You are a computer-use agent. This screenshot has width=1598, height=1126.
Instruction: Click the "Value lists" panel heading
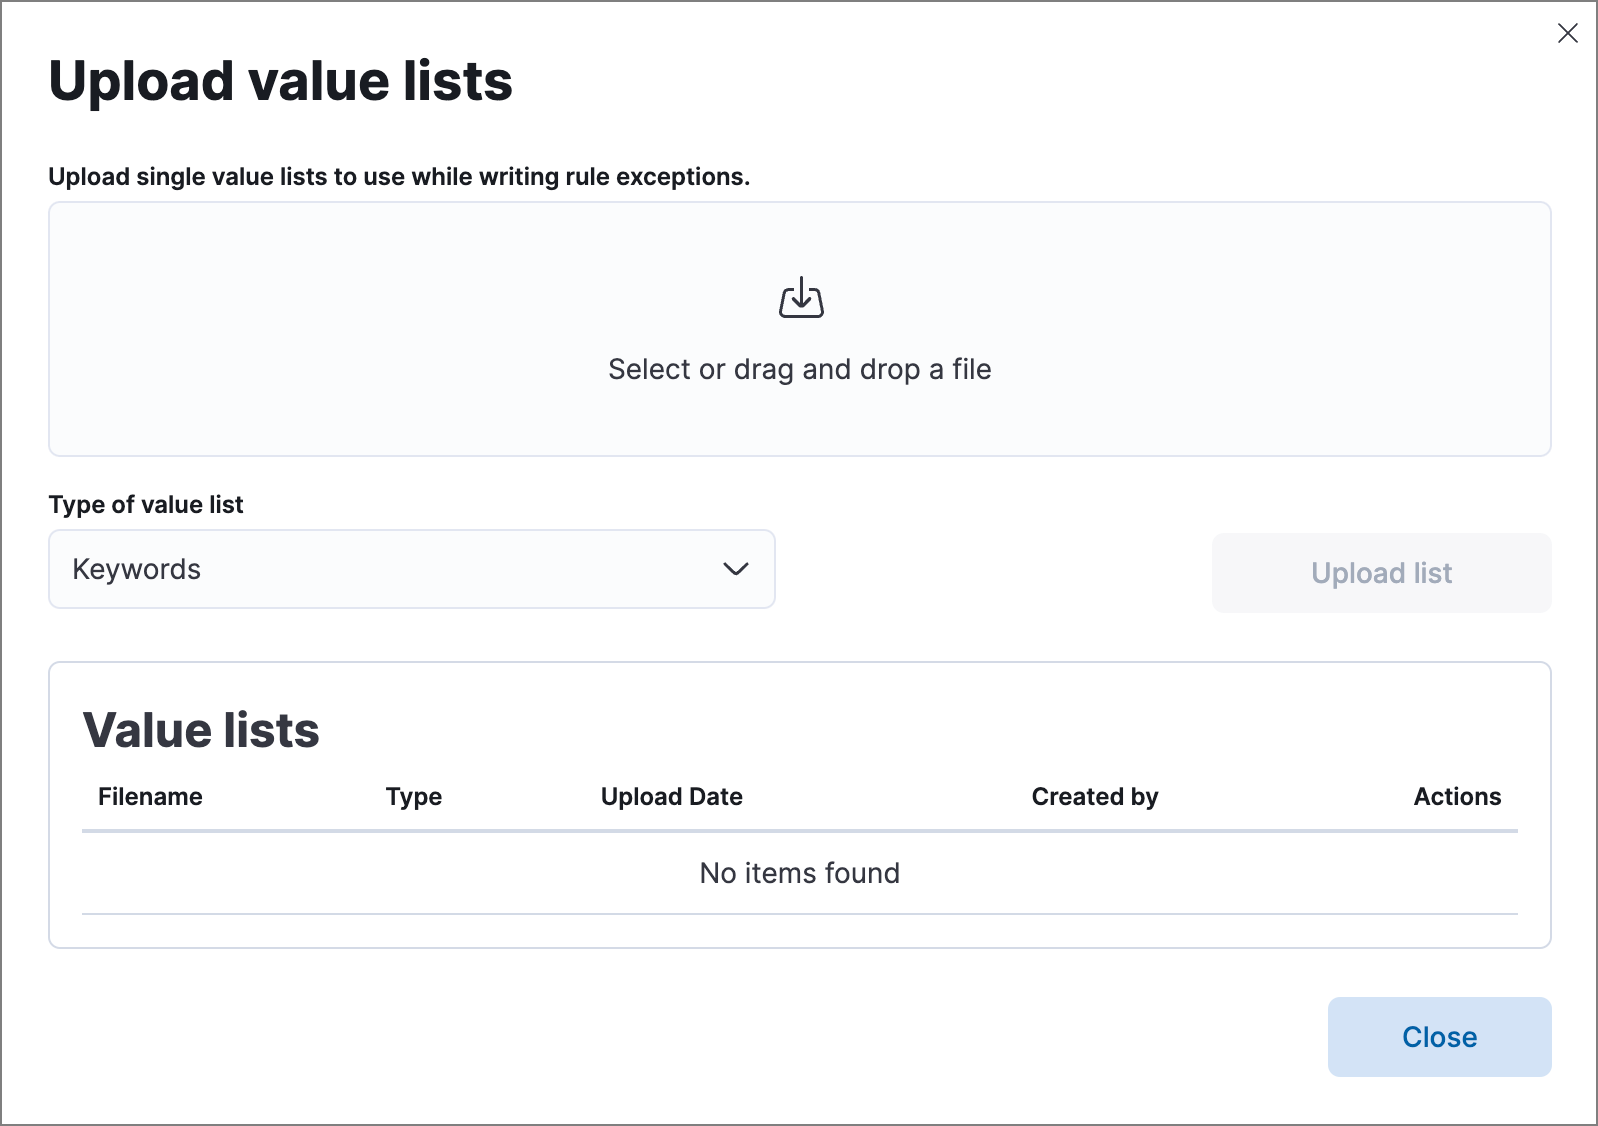coord(201,730)
